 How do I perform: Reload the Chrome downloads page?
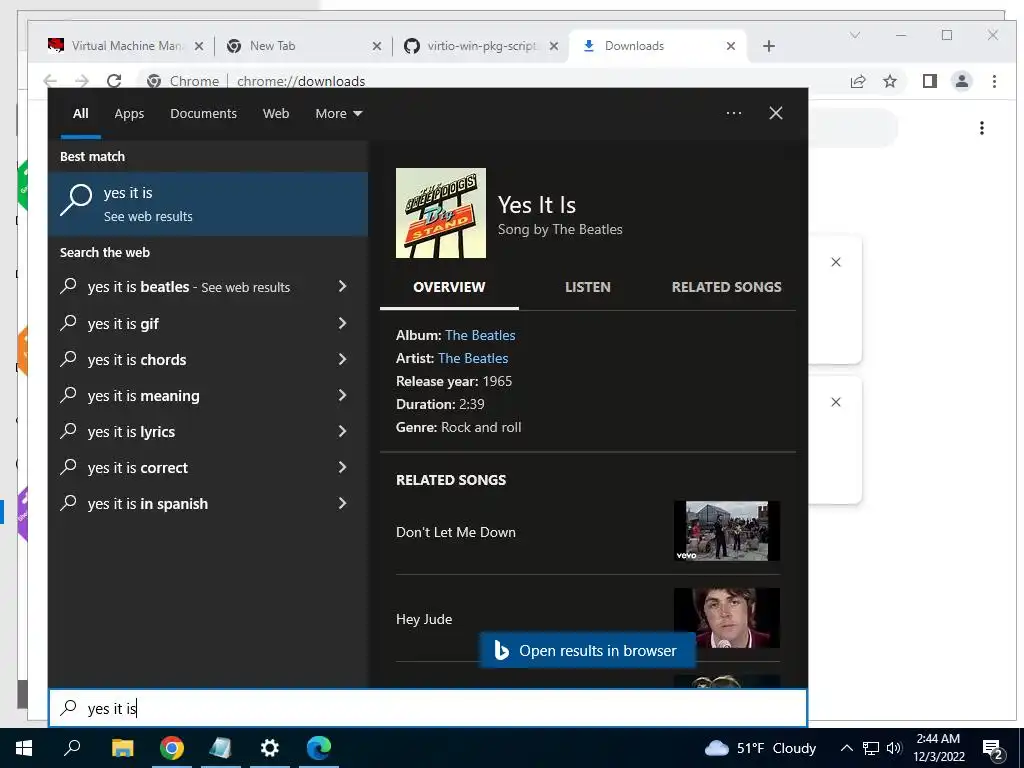114,81
